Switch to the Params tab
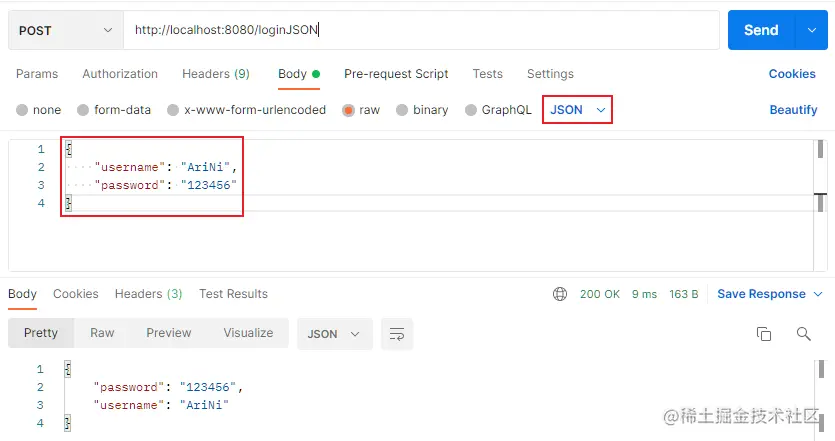The image size is (835, 441). 37,74
